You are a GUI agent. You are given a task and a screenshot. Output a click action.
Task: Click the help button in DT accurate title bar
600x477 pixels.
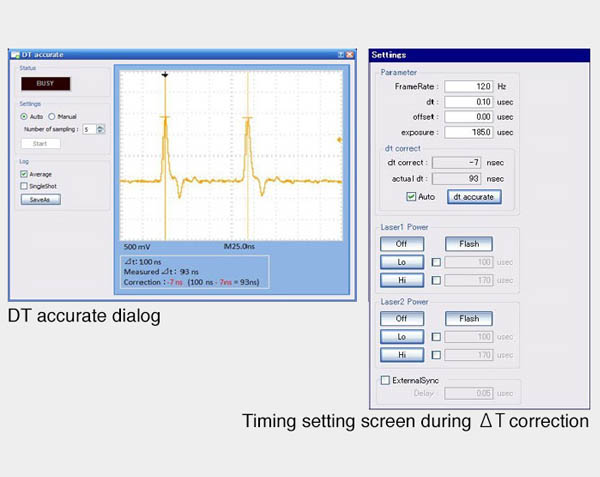tap(340, 55)
